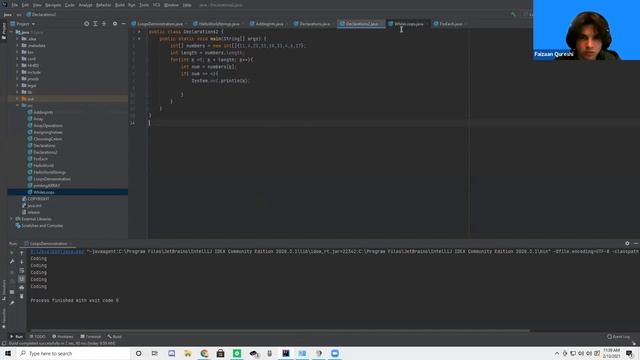Expand the include folder
640x360 pixels.
[x=18, y=72]
